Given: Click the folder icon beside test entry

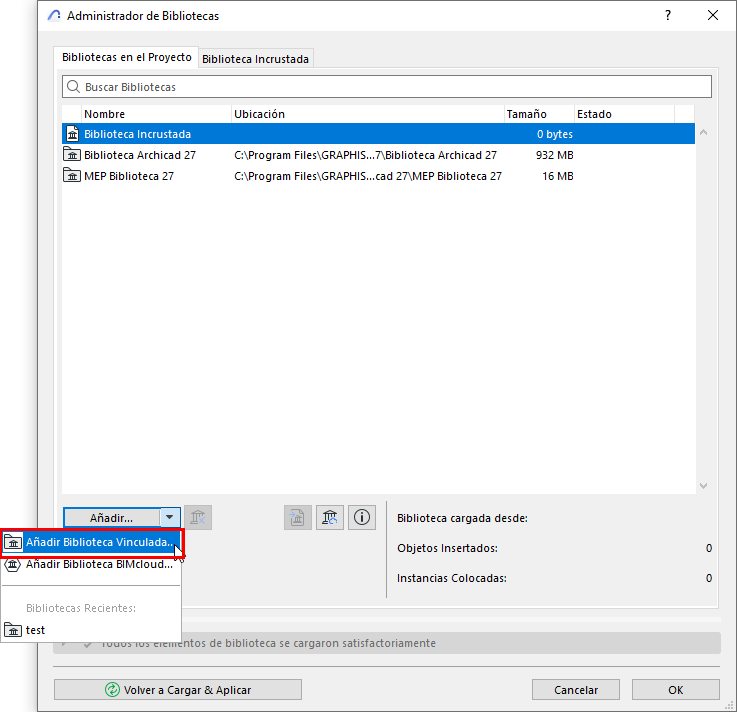Looking at the screenshot, I should pos(13,630).
